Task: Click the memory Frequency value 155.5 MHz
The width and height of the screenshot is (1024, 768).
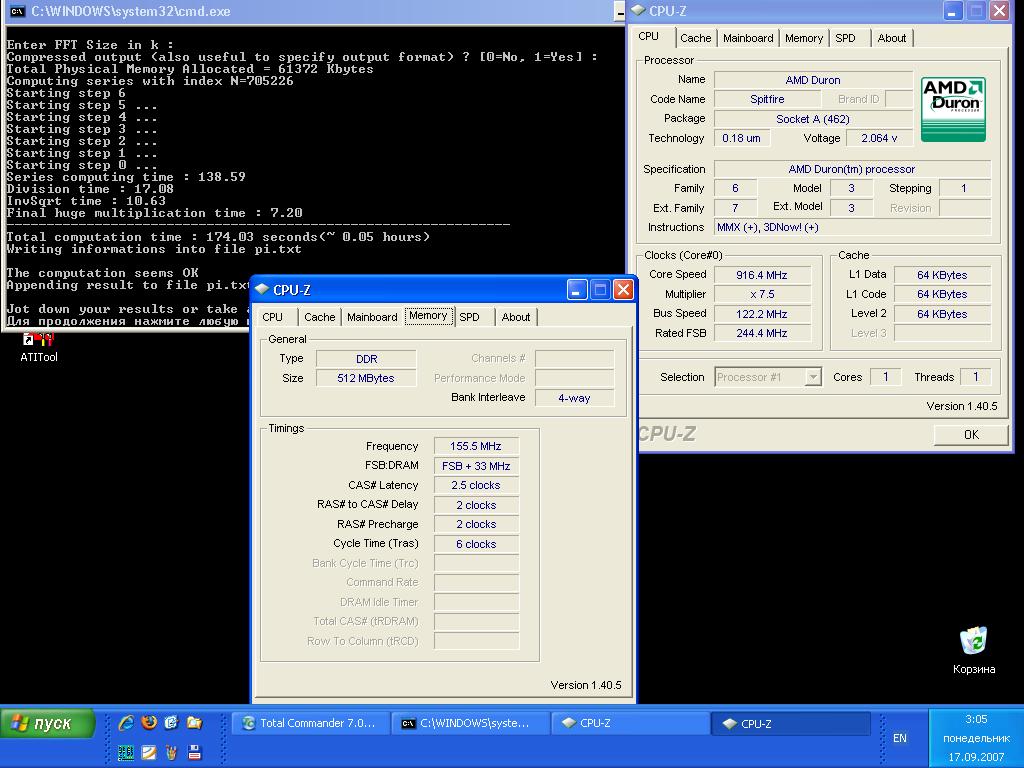Action: 476,446
